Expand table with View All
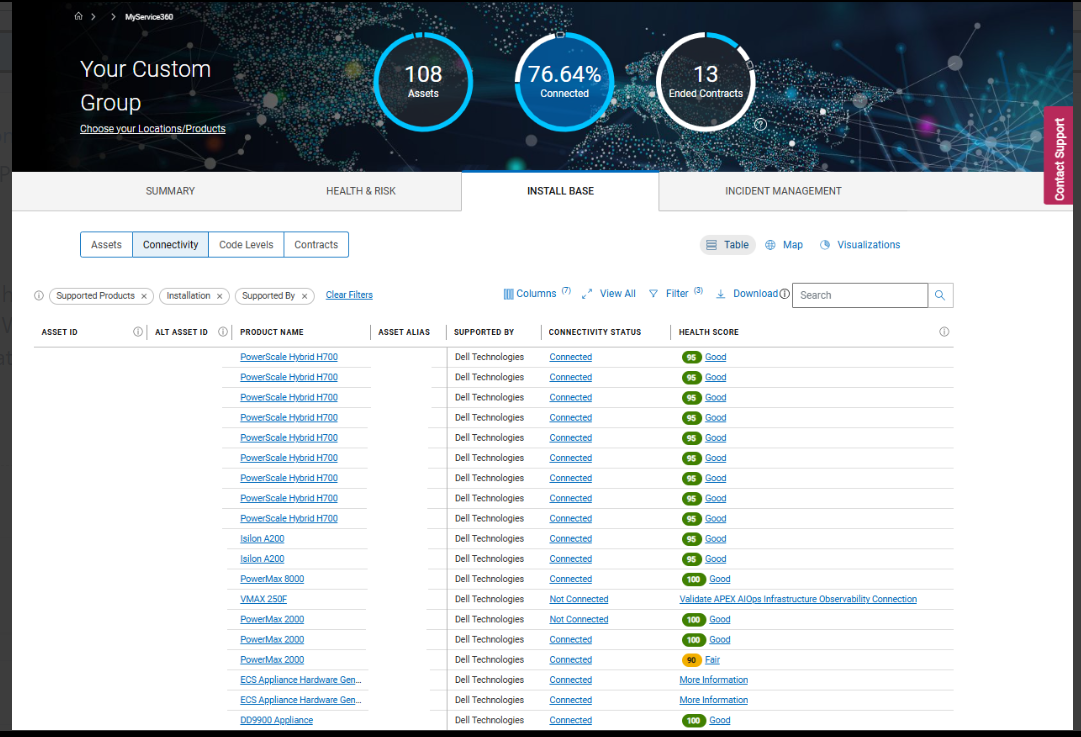Viewport: 1081px width, 737px height. point(609,294)
